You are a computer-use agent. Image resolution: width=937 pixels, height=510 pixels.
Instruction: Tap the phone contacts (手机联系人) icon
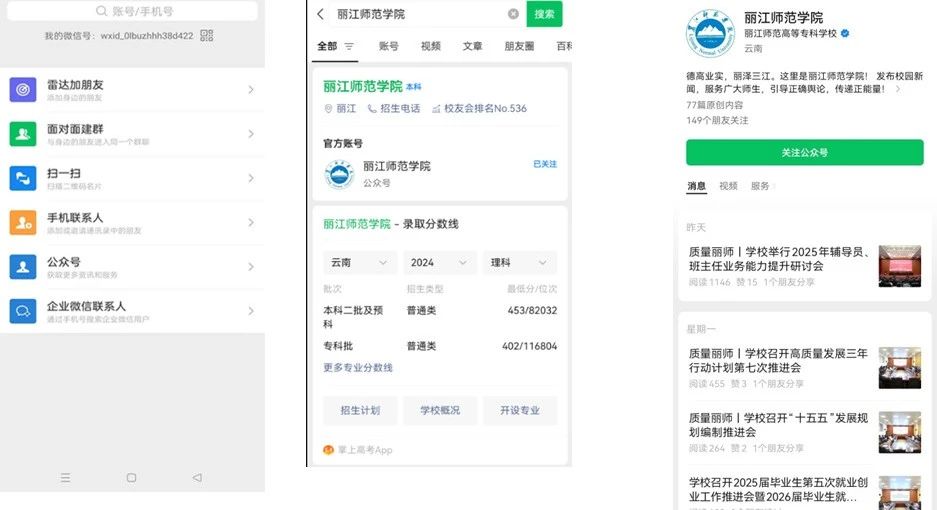(x=23, y=222)
